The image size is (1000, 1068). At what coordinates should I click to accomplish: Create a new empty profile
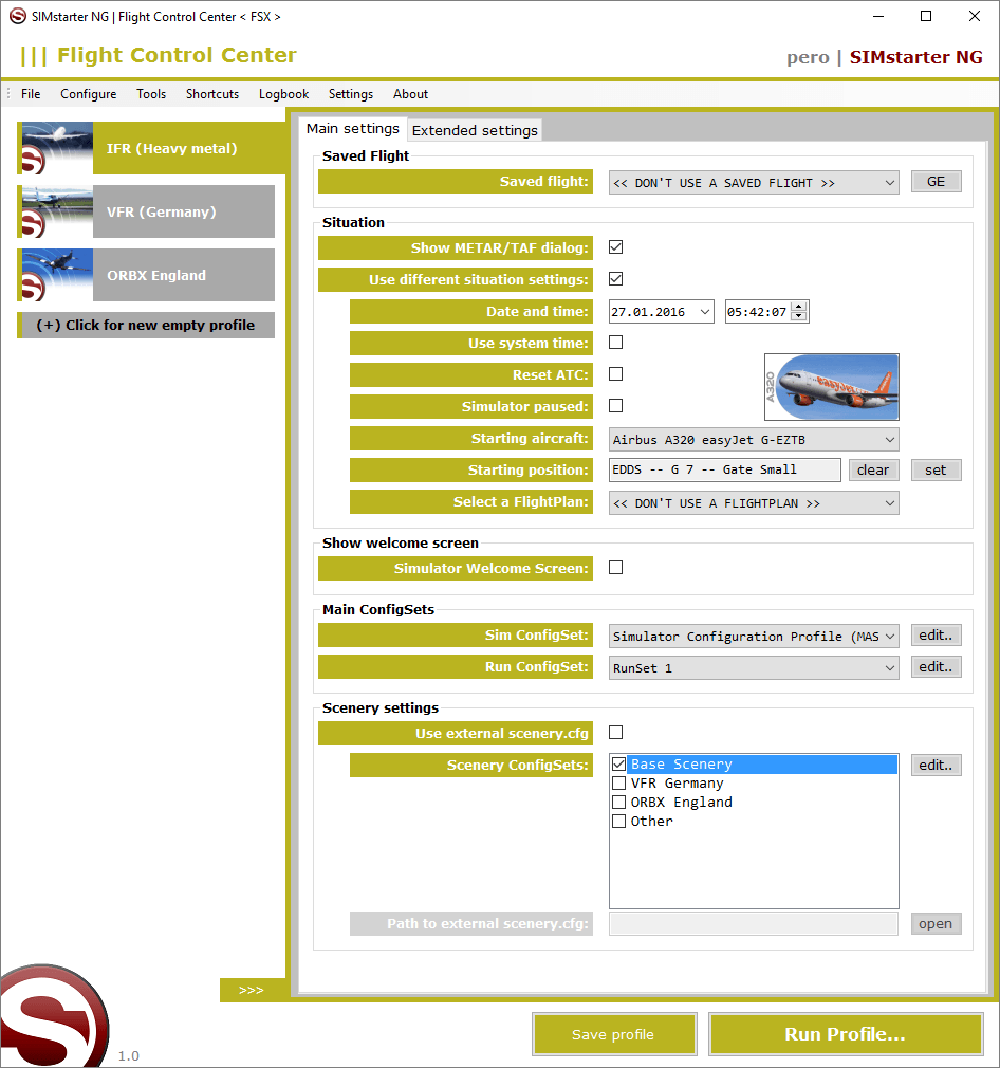coord(146,325)
